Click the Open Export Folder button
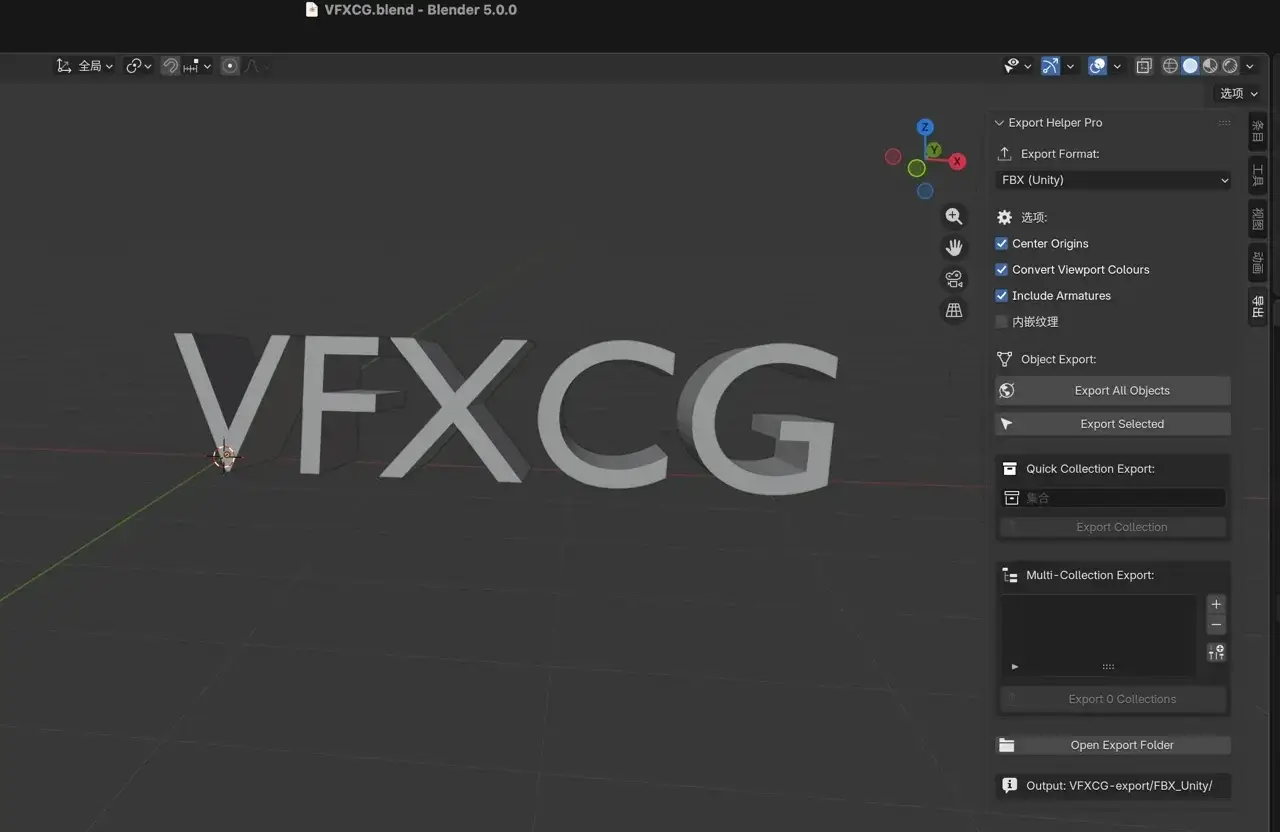1280x832 pixels. 1113,745
